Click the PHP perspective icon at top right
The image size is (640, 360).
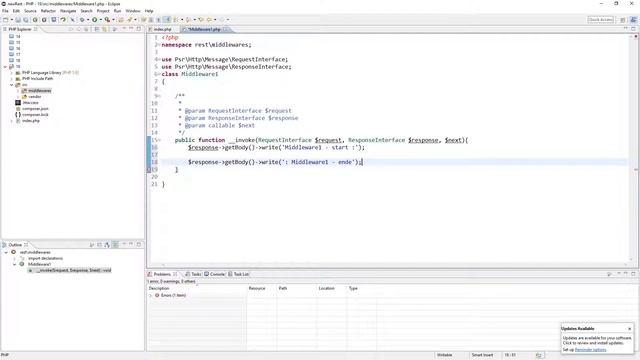click(633, 20)
